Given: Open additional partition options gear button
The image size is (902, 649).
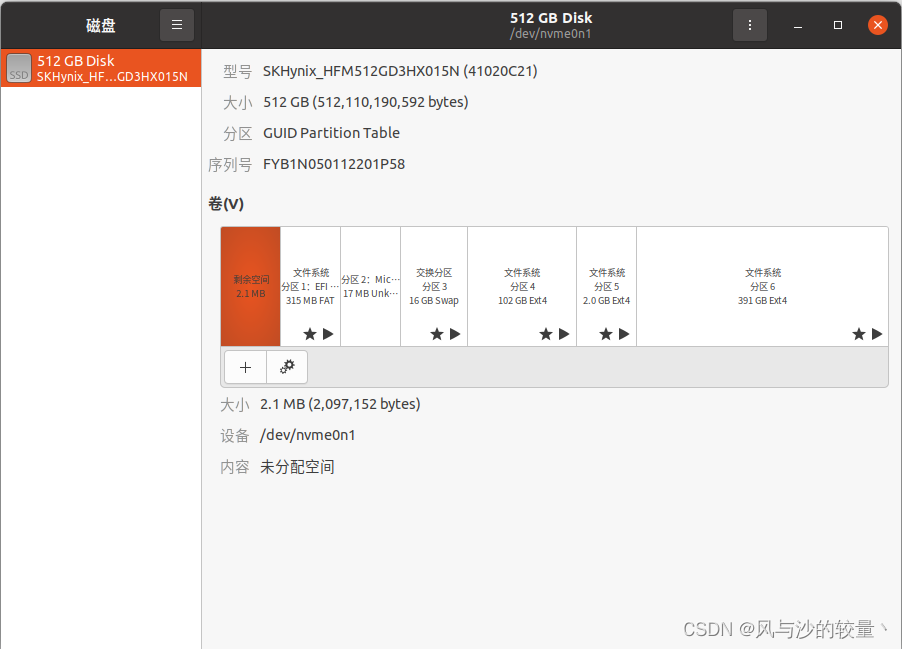Looking at the screenshot, I should coord(287,367).
